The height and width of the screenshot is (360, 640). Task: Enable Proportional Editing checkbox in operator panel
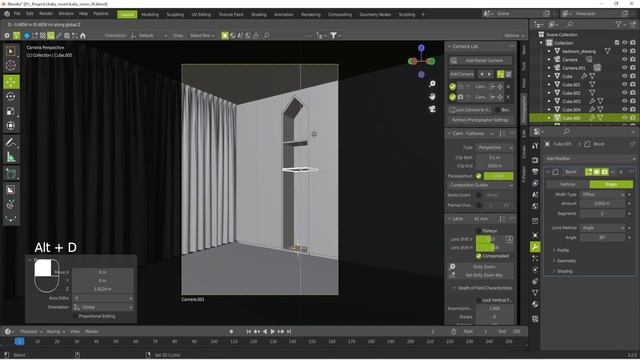(x=75, y=316)
